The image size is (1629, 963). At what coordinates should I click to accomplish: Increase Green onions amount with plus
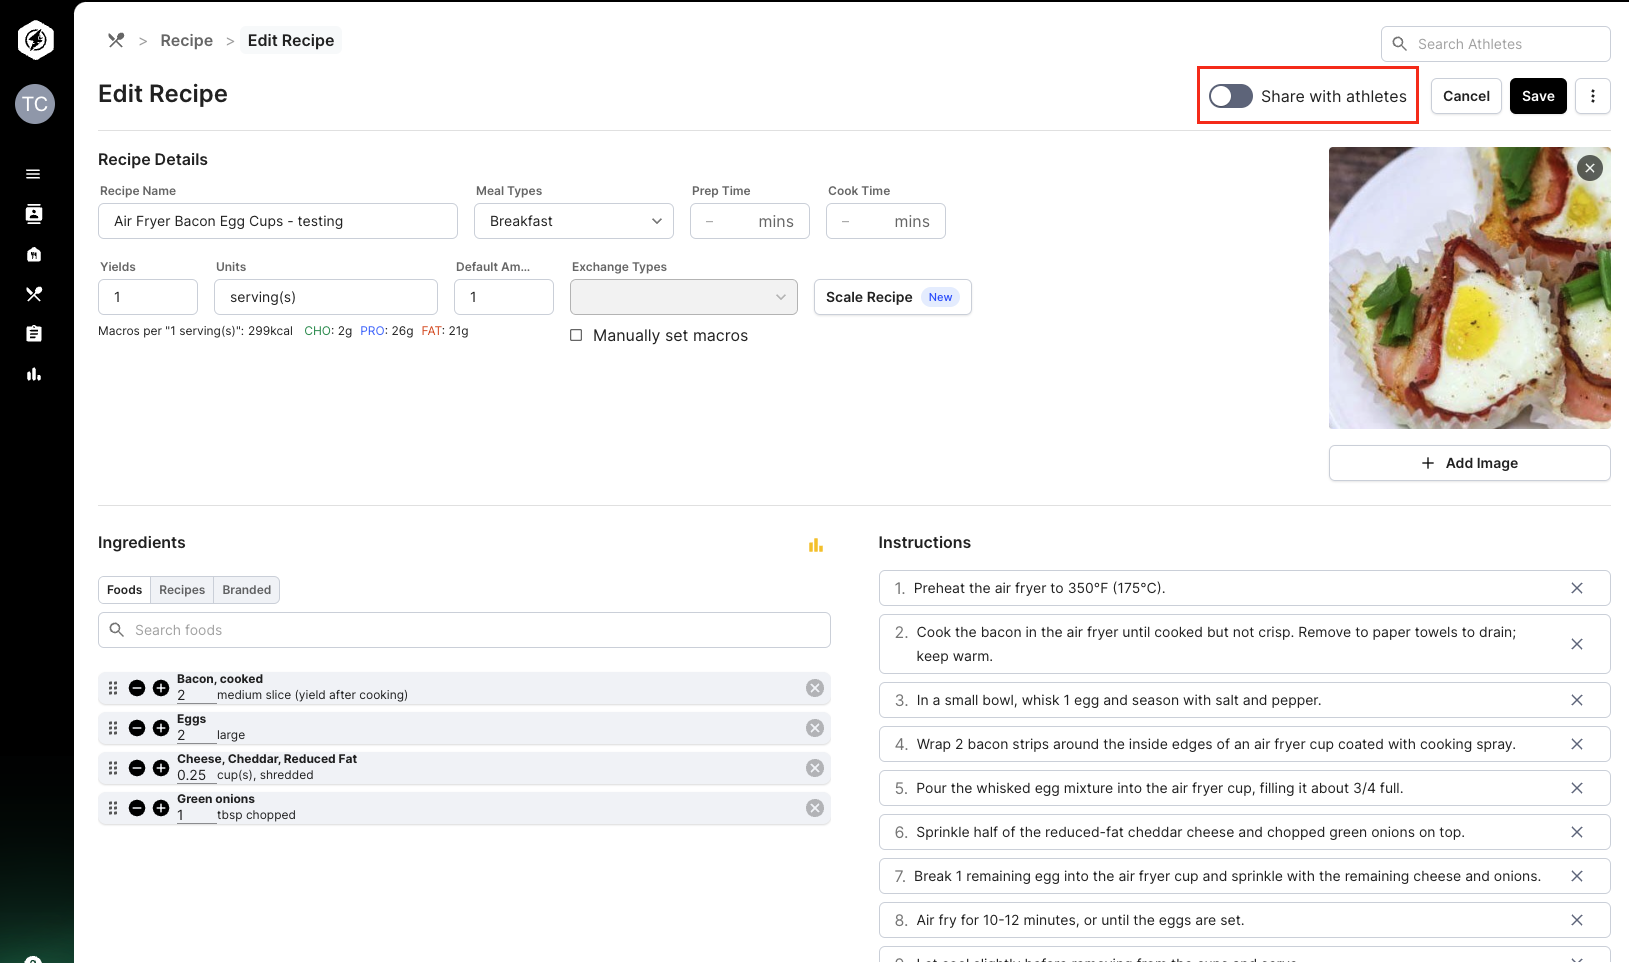pyautogui.click(x=161, y=808)
